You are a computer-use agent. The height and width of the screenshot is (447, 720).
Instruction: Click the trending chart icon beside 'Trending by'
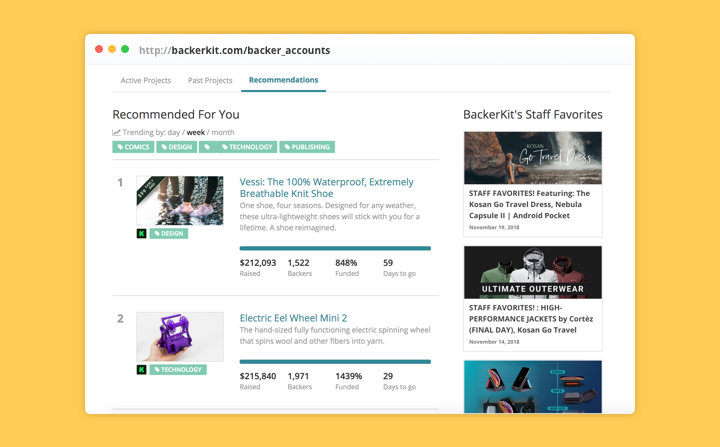[117, 132]
